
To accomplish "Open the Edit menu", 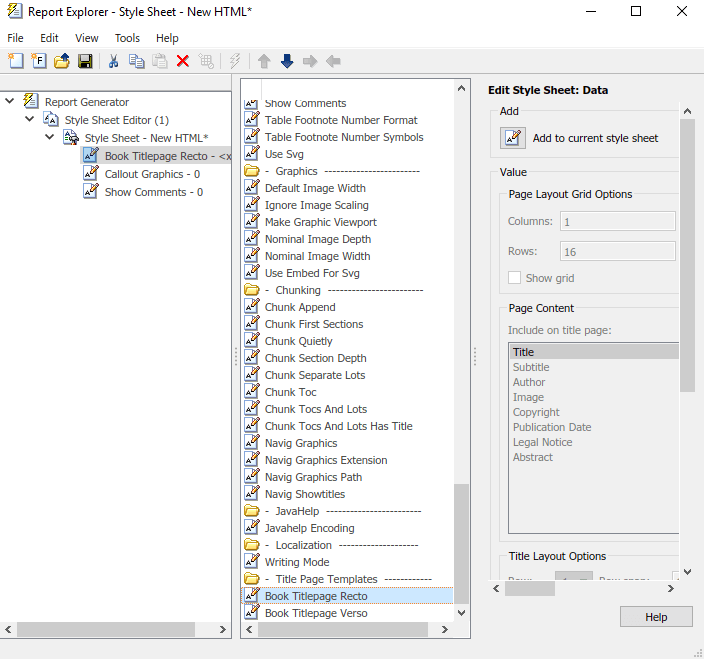I will (x=49, y=38).
